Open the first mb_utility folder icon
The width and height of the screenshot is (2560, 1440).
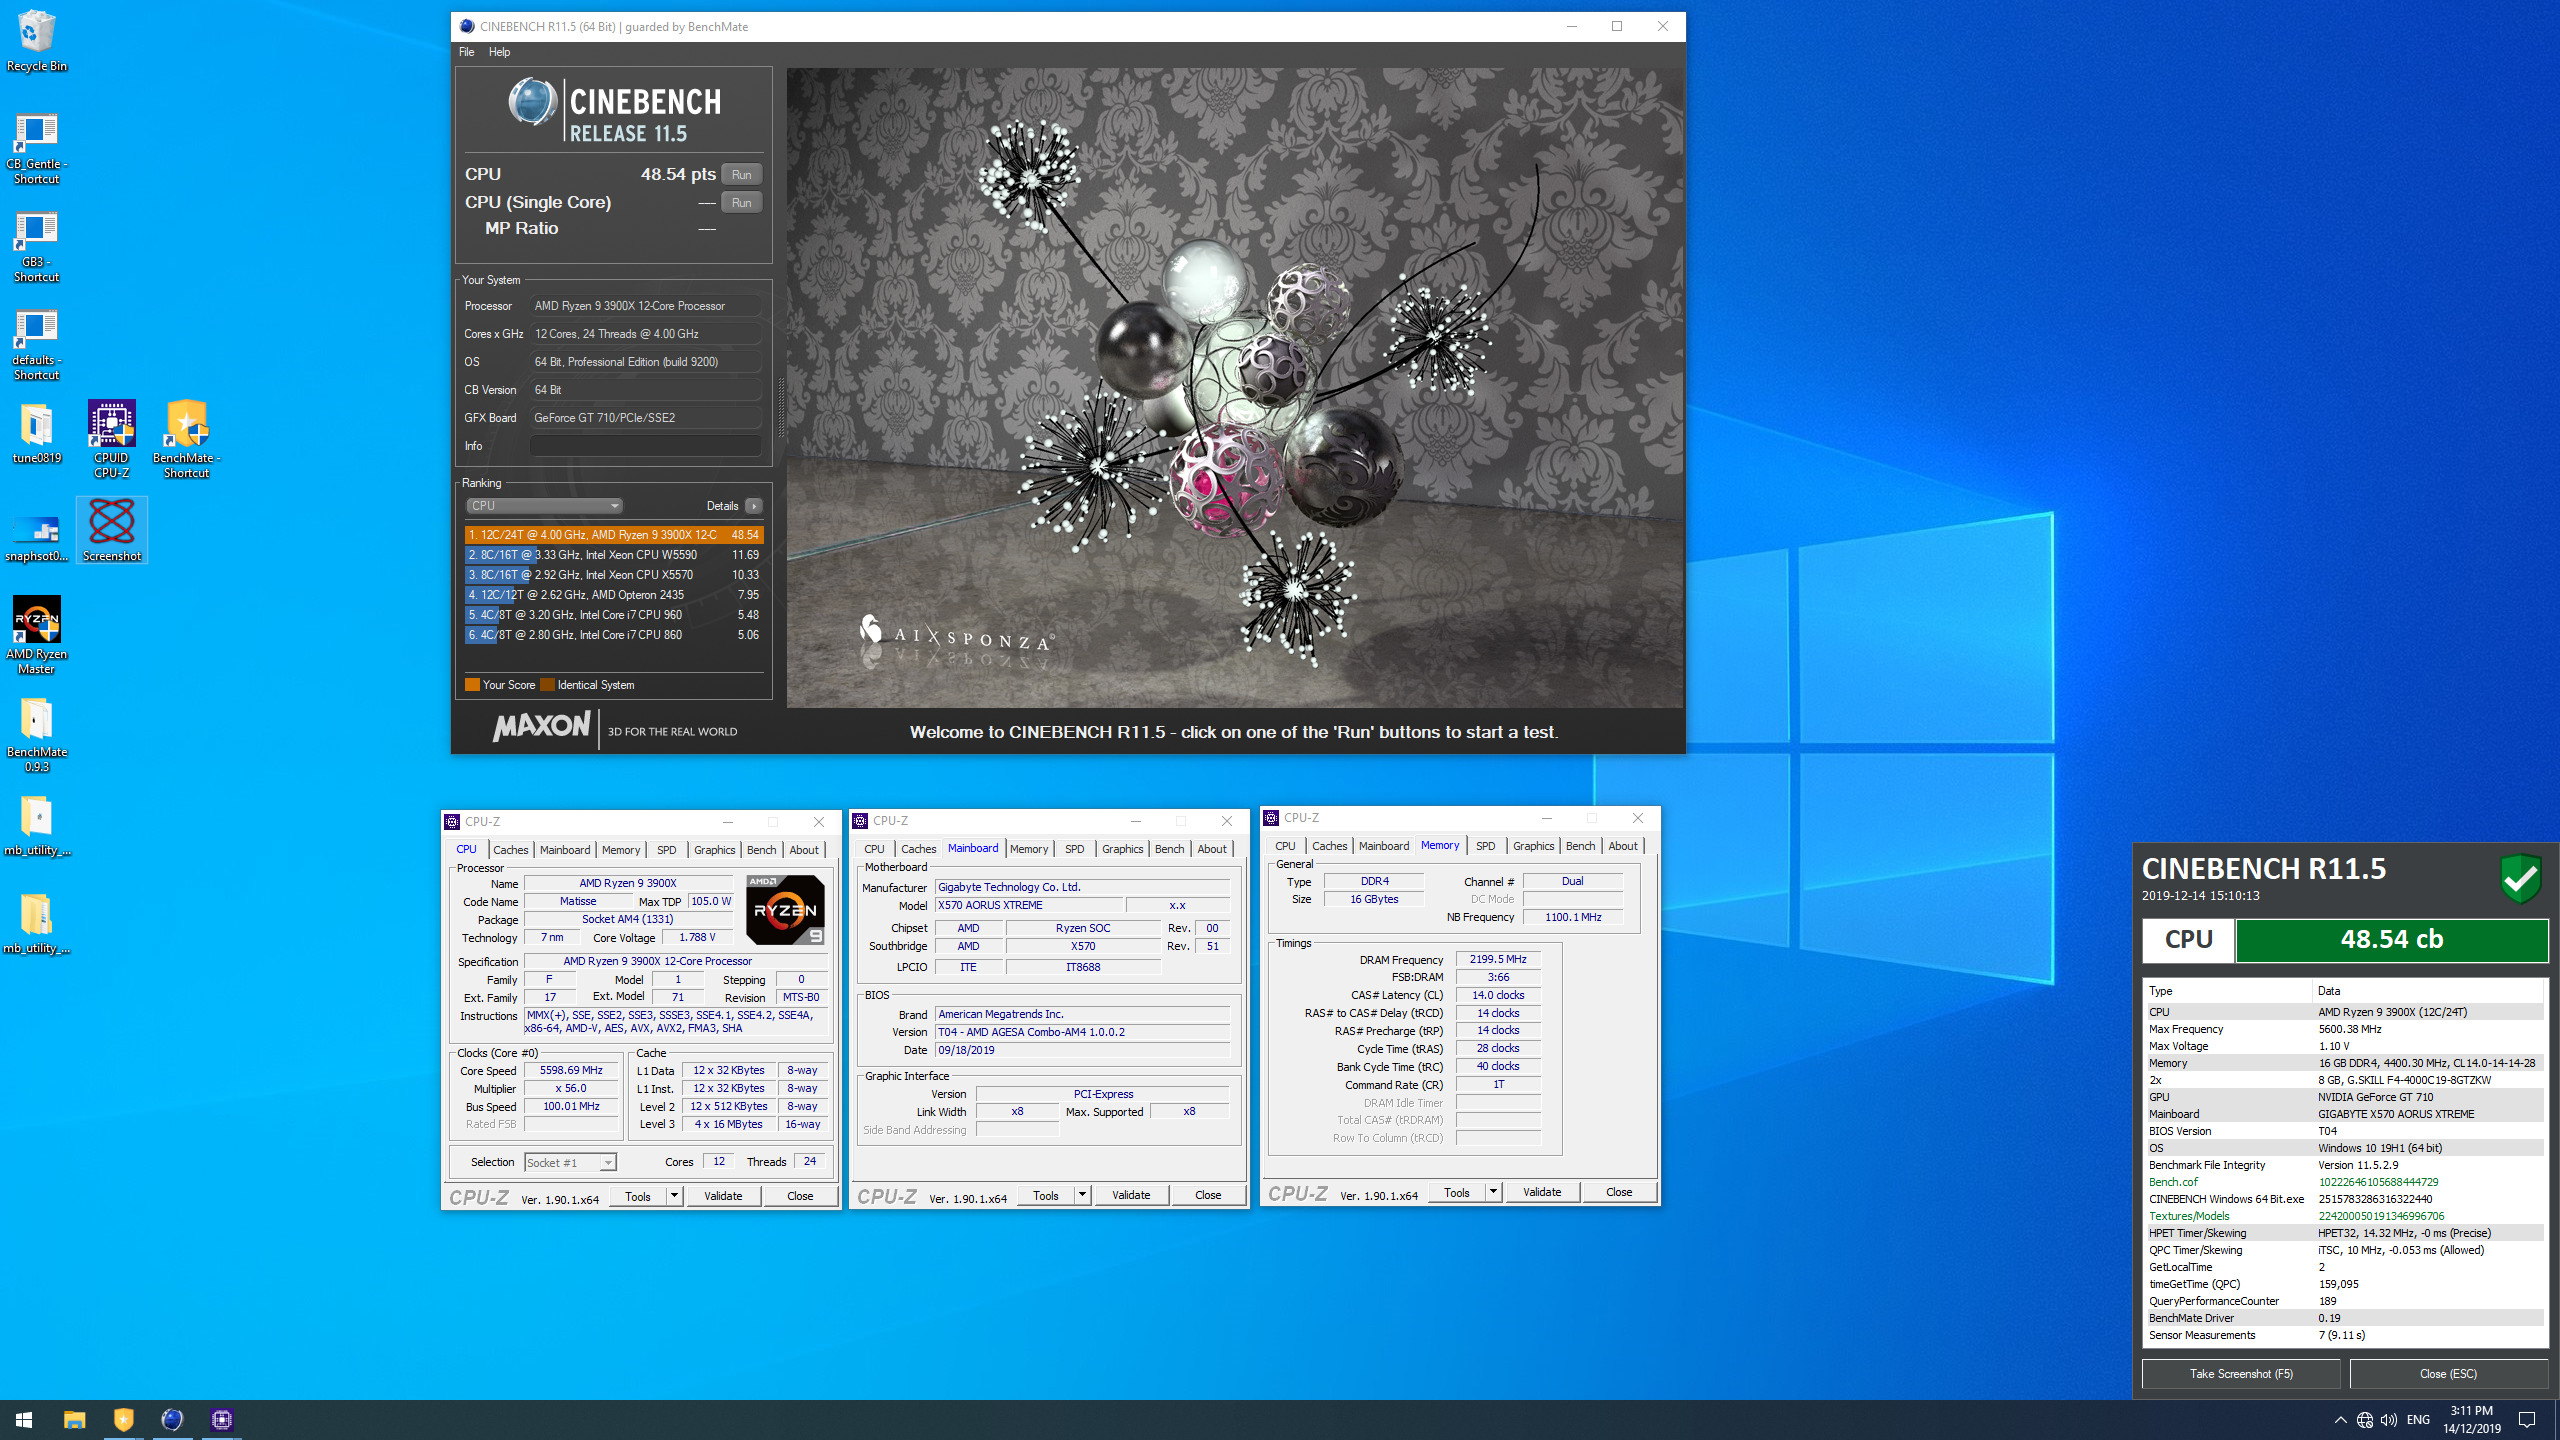[37, 826]
